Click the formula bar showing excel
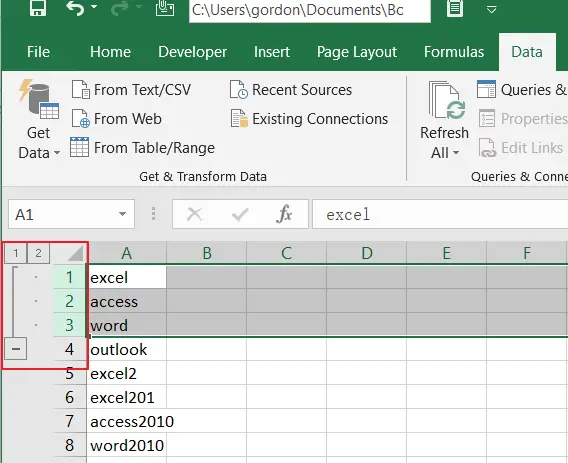The height and width of the screenshot is (463, 568). tap(440, 214)
